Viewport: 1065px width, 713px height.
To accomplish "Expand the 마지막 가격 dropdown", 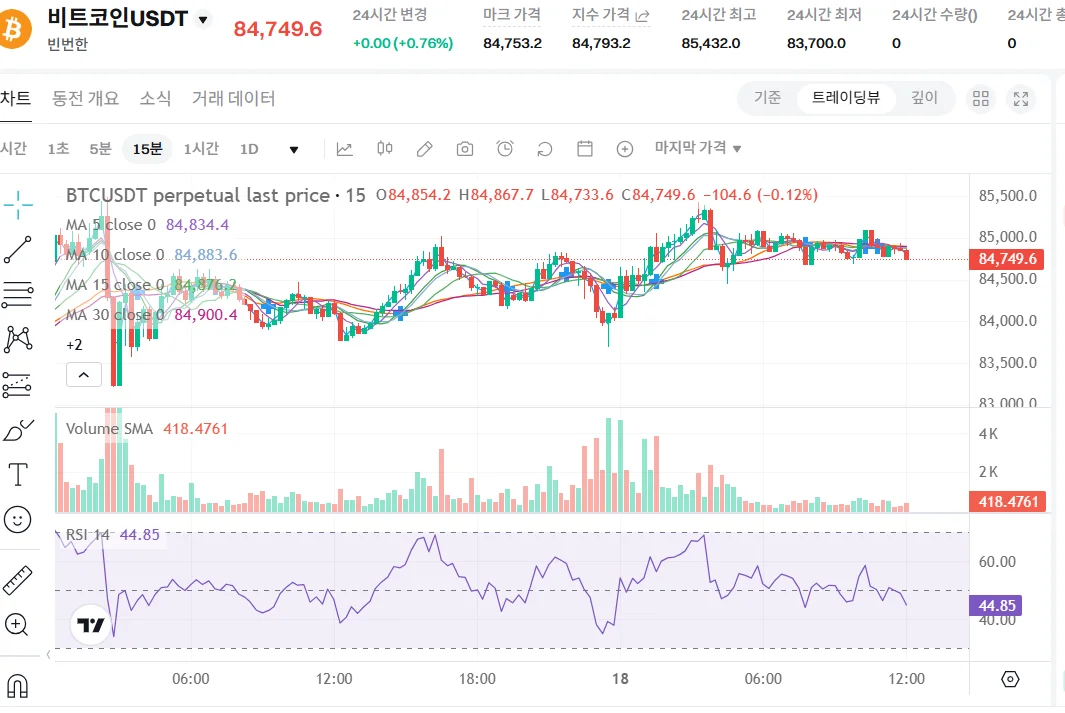I will tap(698, 148).
